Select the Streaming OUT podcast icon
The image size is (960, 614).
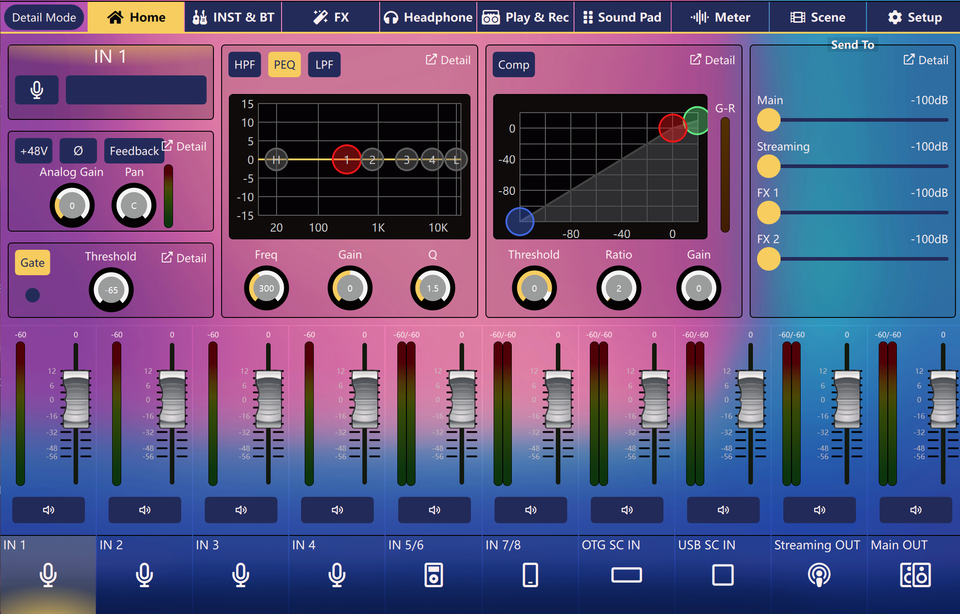pos(819,575)
